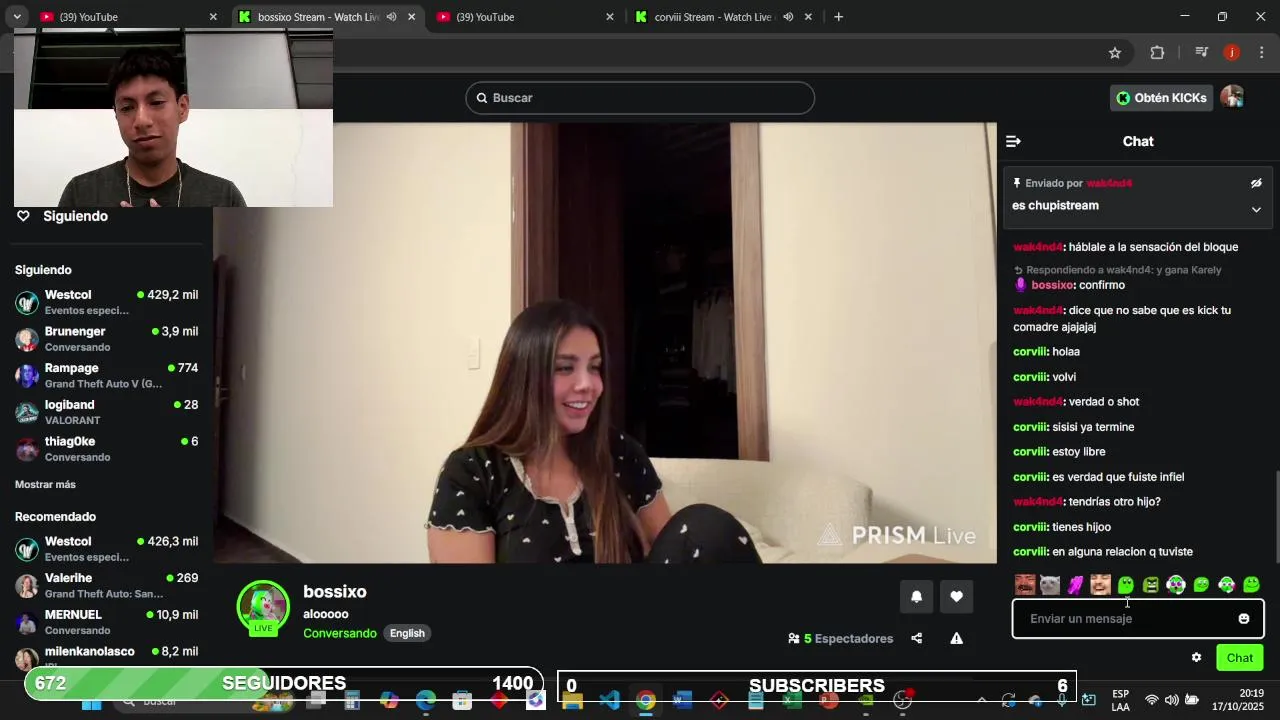
Task: Open Visual Studio Code from taskbar
Action: click(x=609, y=701)
